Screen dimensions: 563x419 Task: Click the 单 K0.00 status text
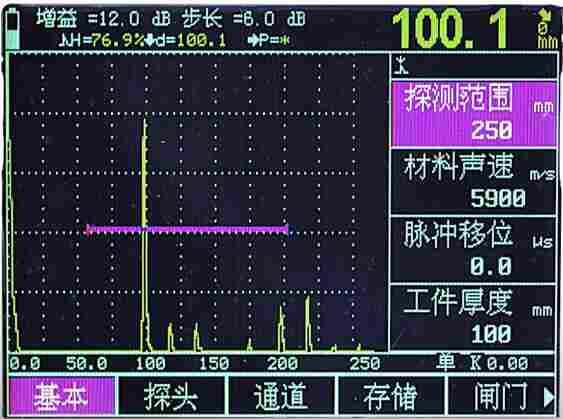coord(482,363)
